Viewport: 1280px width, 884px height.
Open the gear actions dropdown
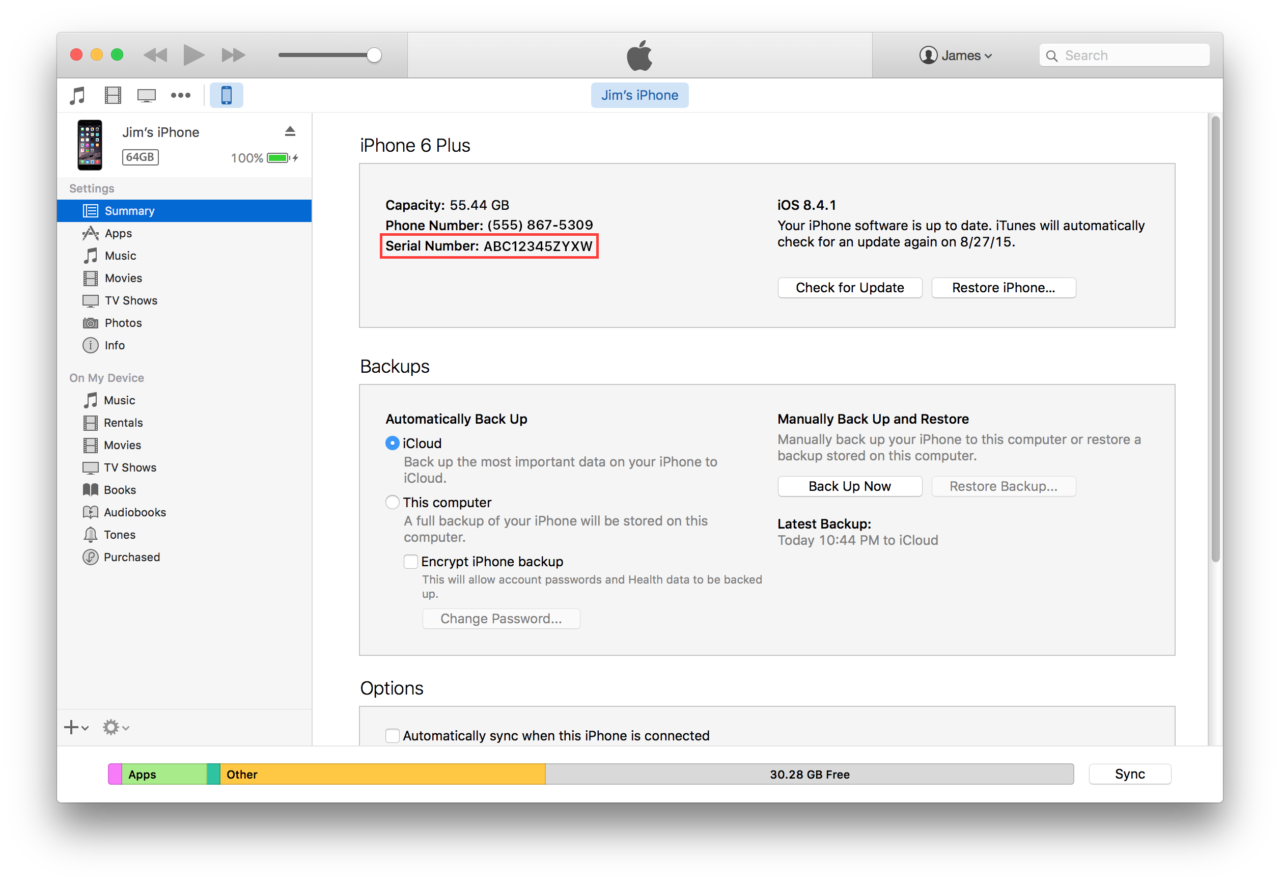coord(114,727)
